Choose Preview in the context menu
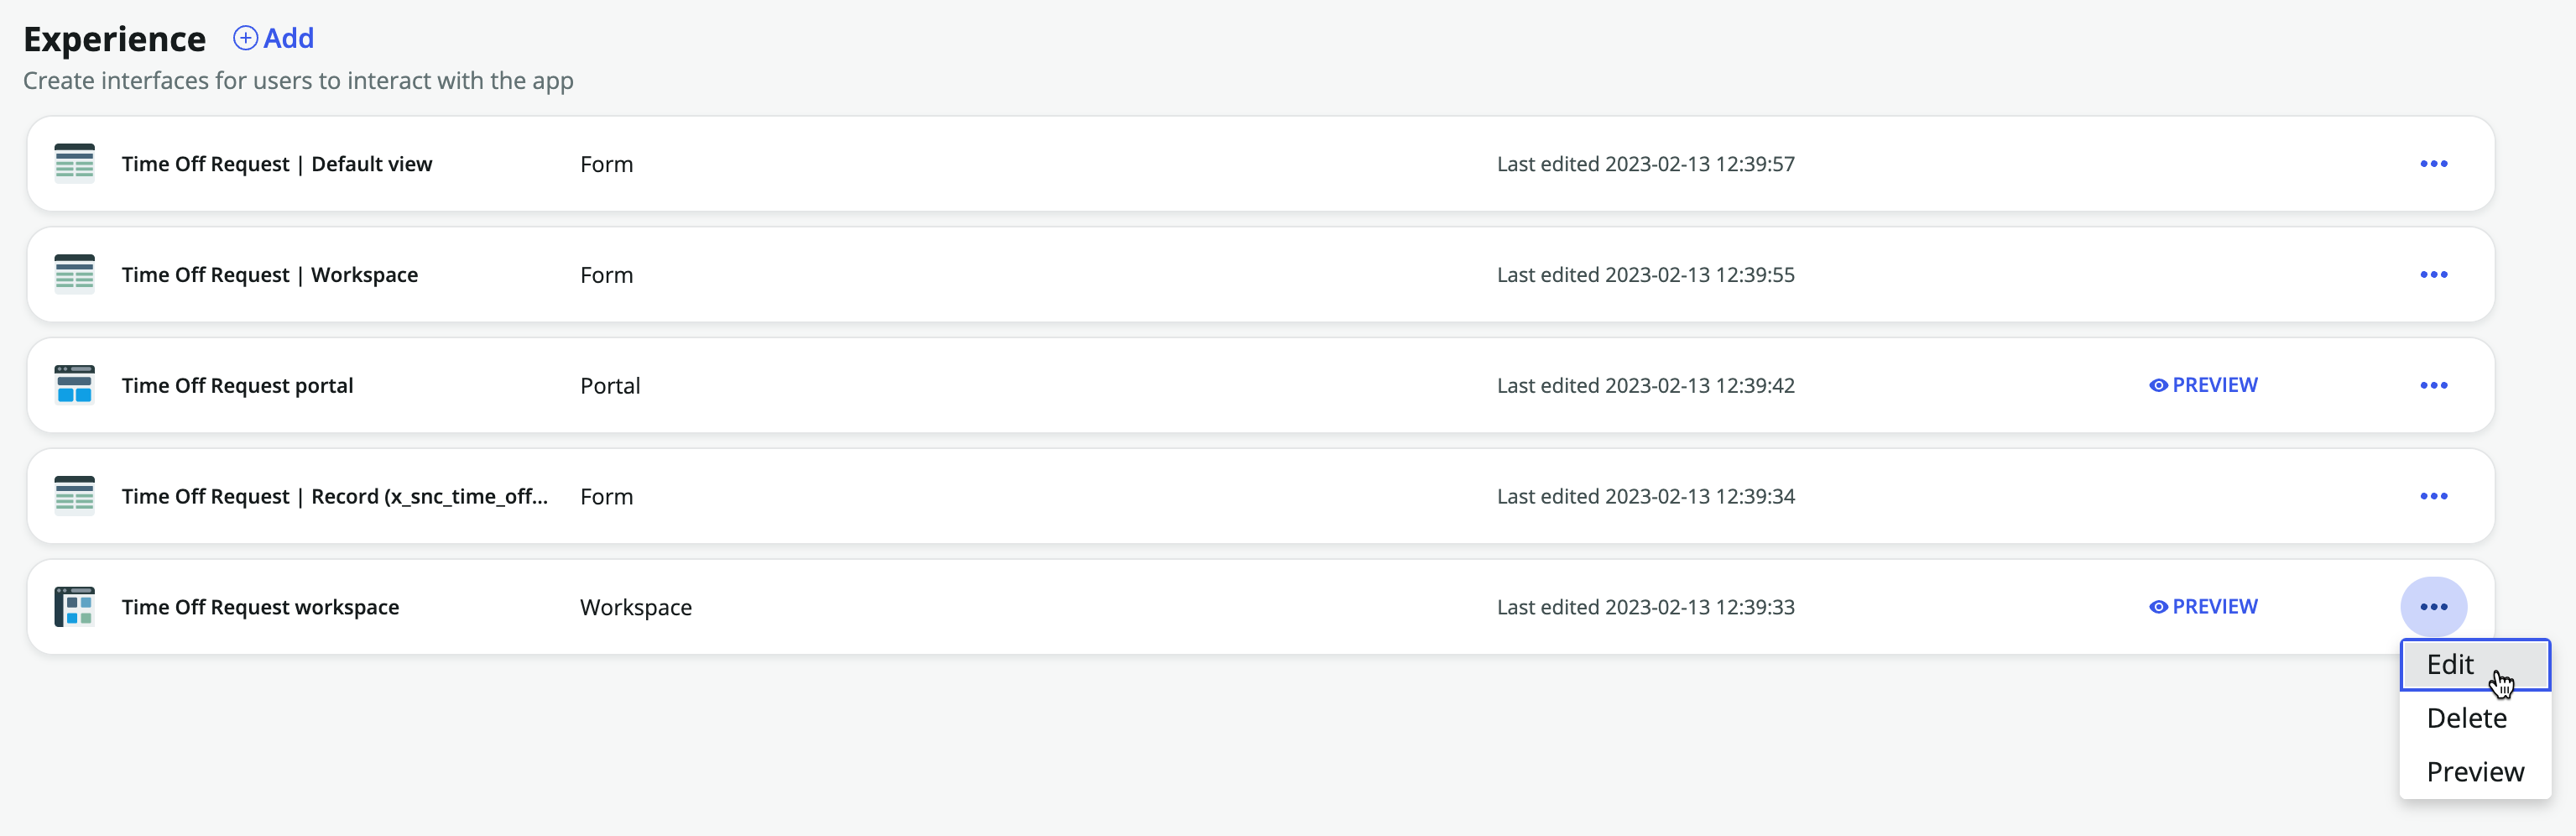Viewport: 2576px width, 836px height. [x=2475, y=772]
